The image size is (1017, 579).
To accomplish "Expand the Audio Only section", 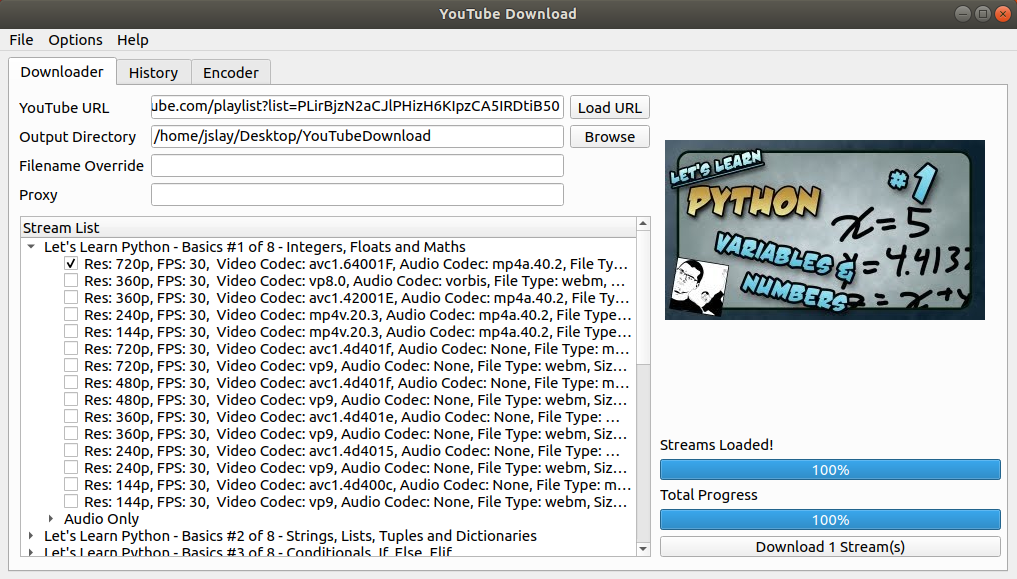I will (x=52, y=519).
